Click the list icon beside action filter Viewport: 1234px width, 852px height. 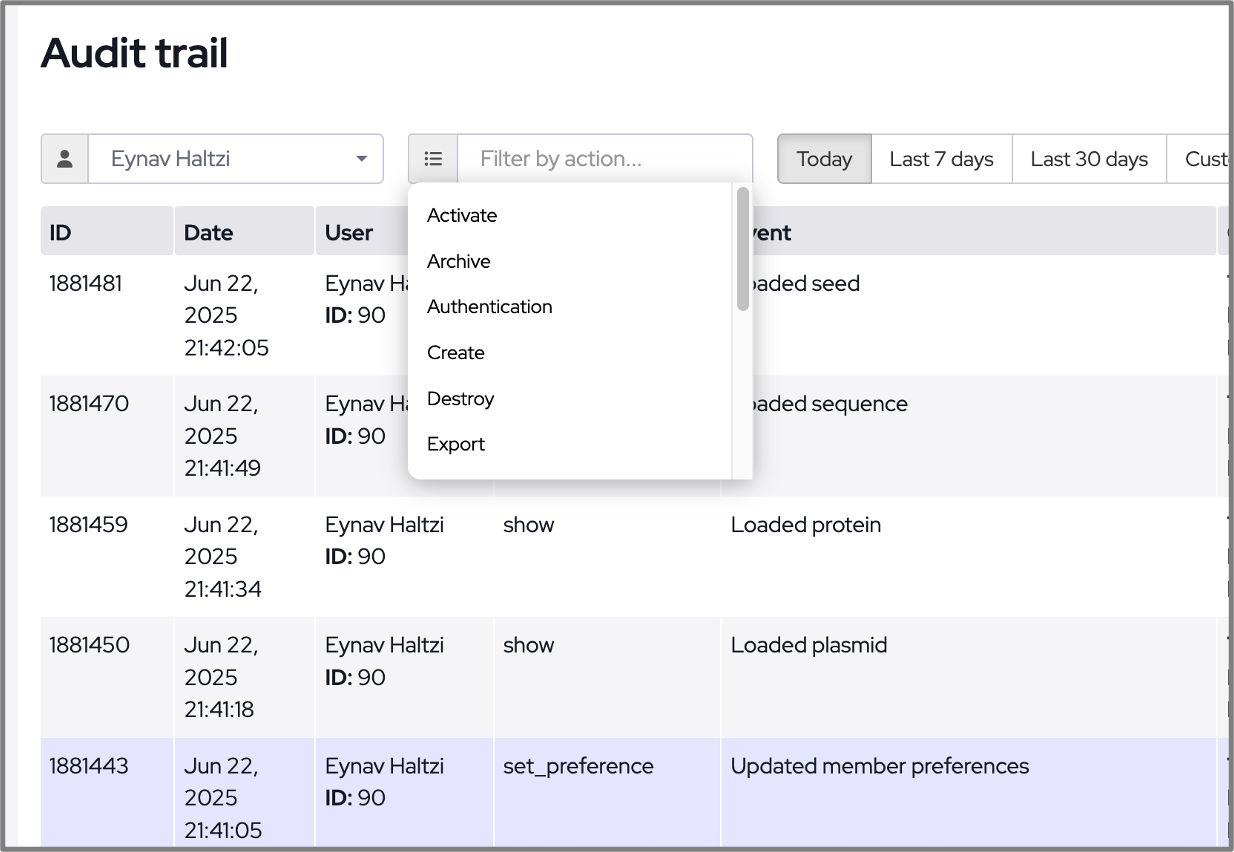tap(433, 159)
